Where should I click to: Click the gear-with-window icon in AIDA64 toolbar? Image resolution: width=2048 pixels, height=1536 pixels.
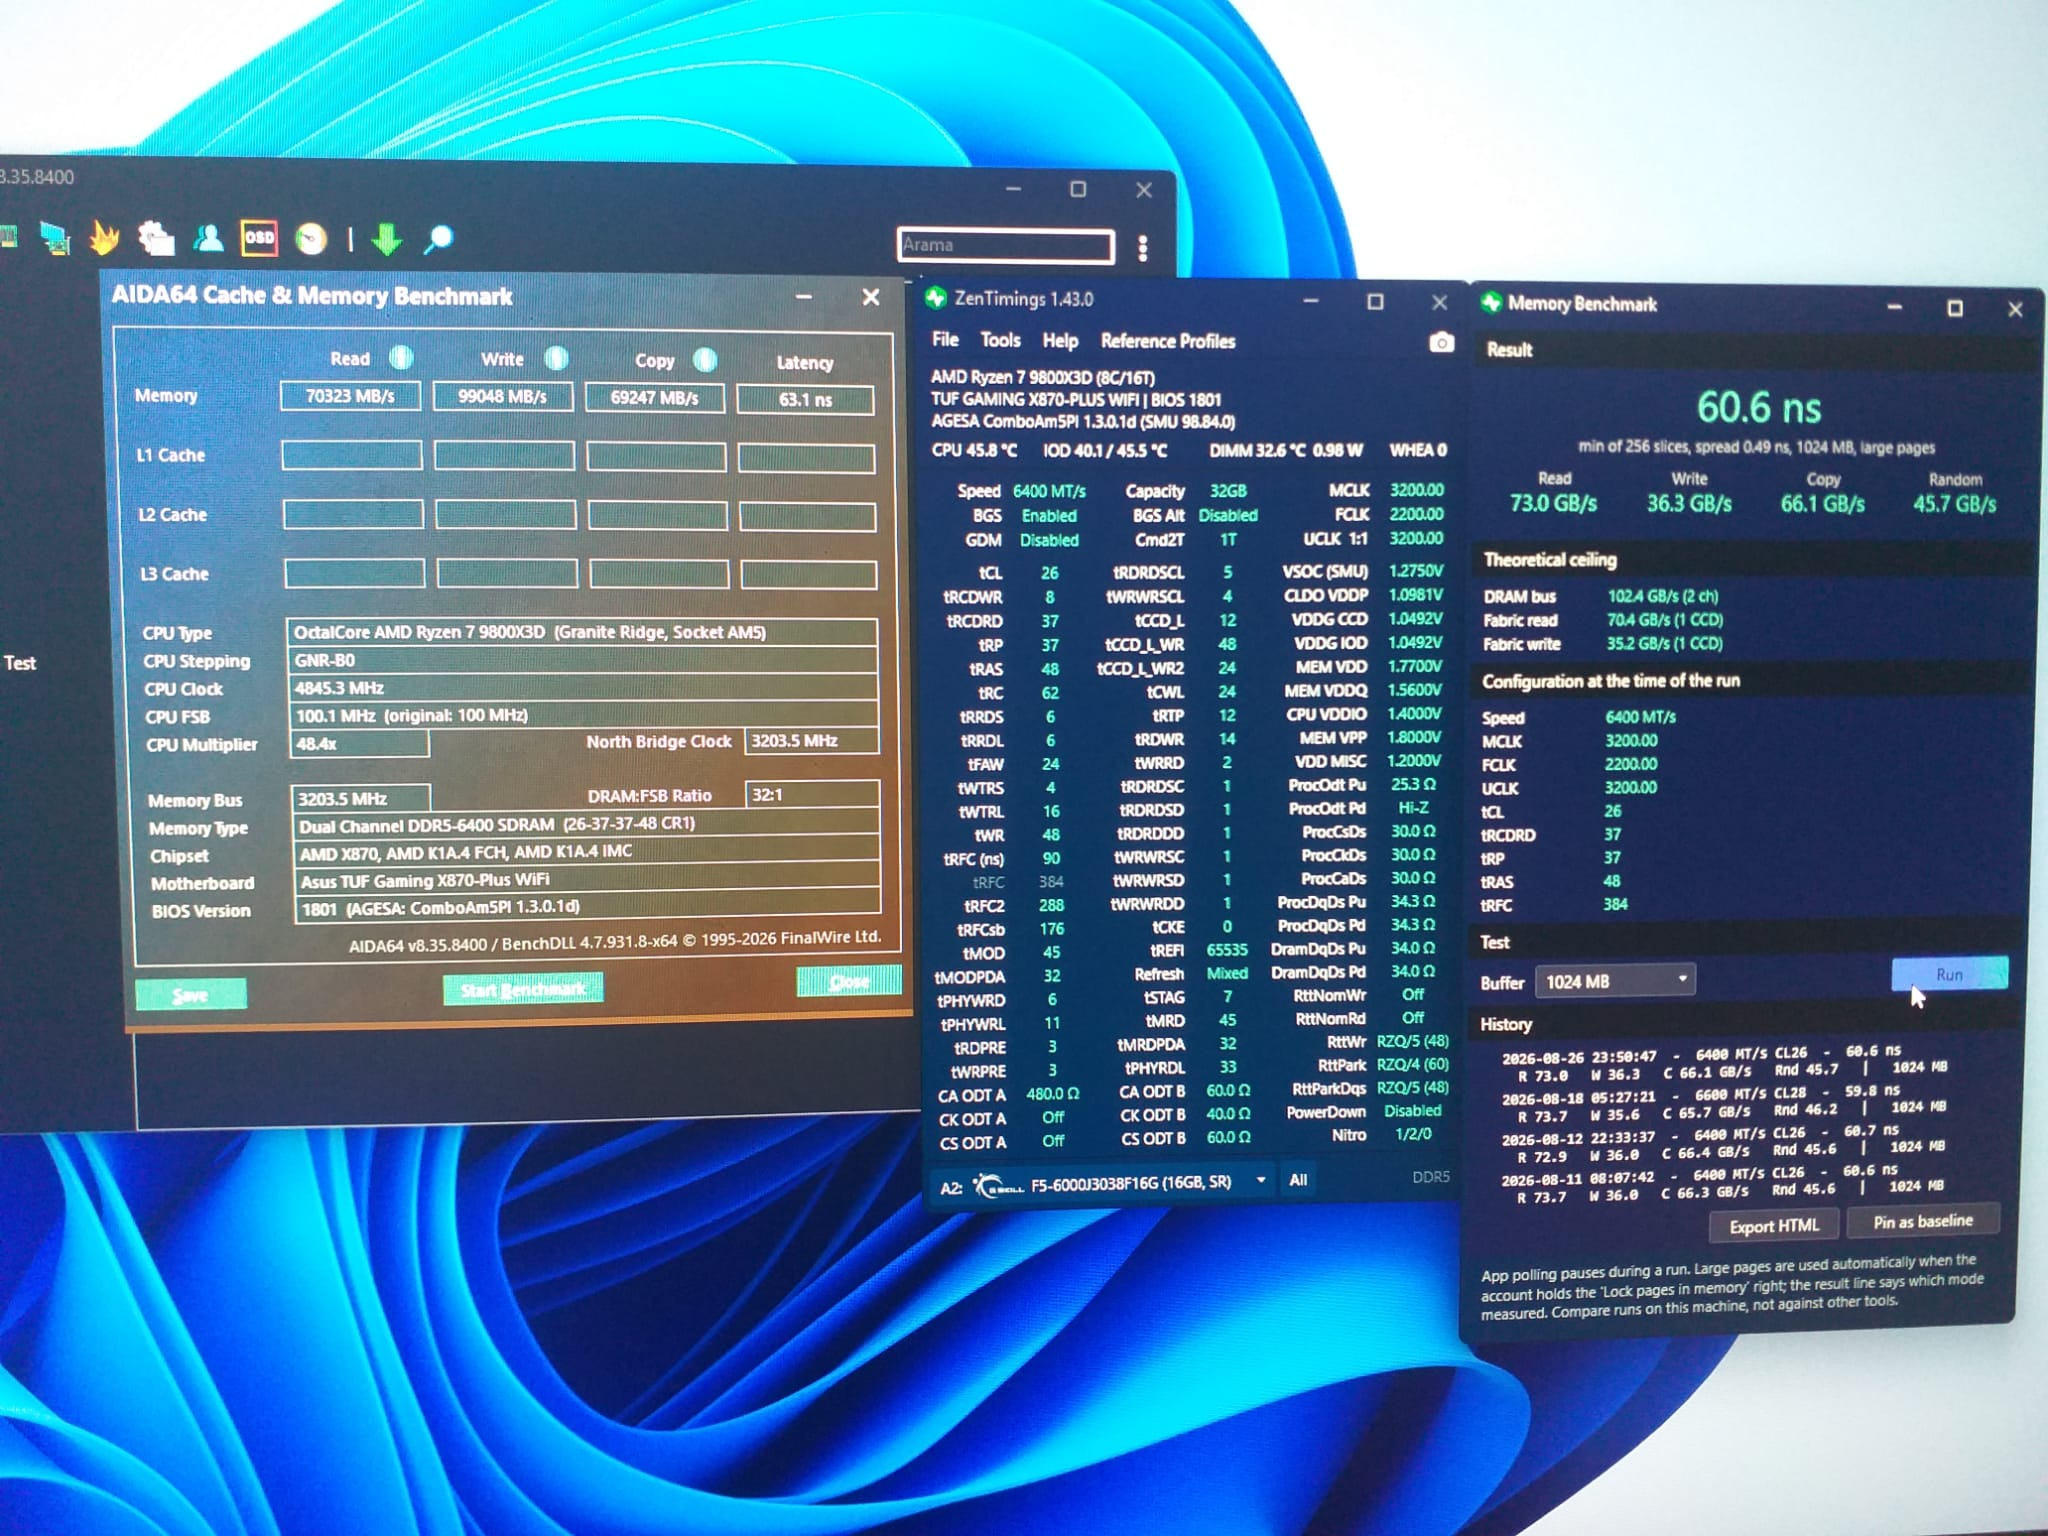tap(156, 238)
